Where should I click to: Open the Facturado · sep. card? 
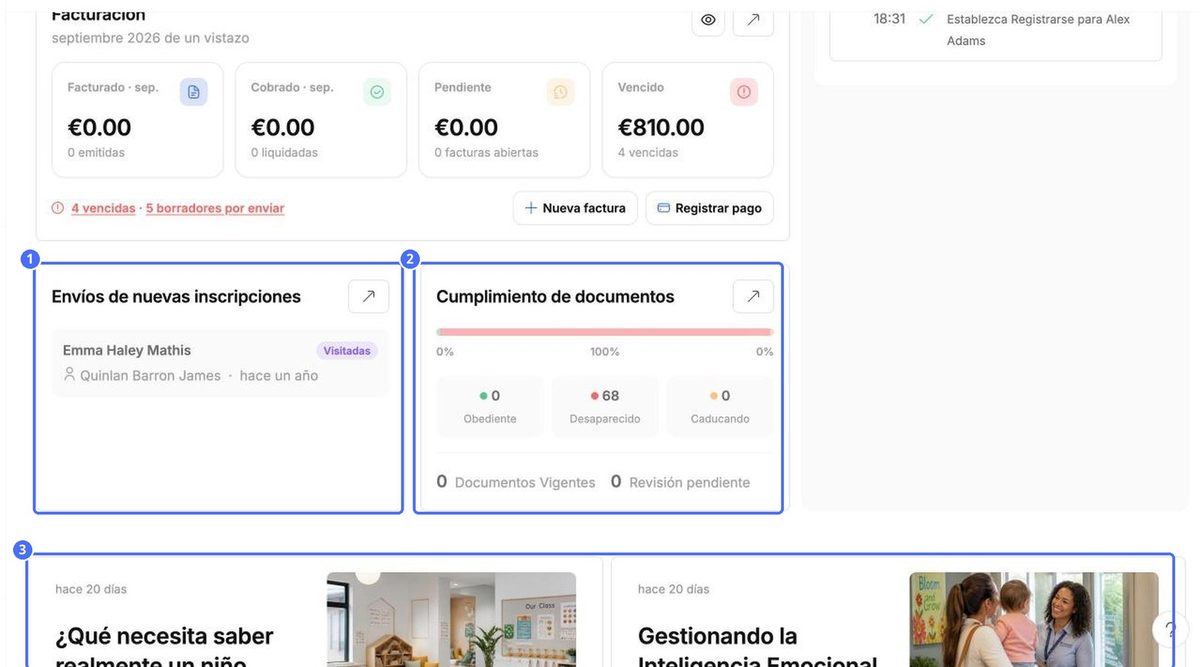tap(138, 120)
